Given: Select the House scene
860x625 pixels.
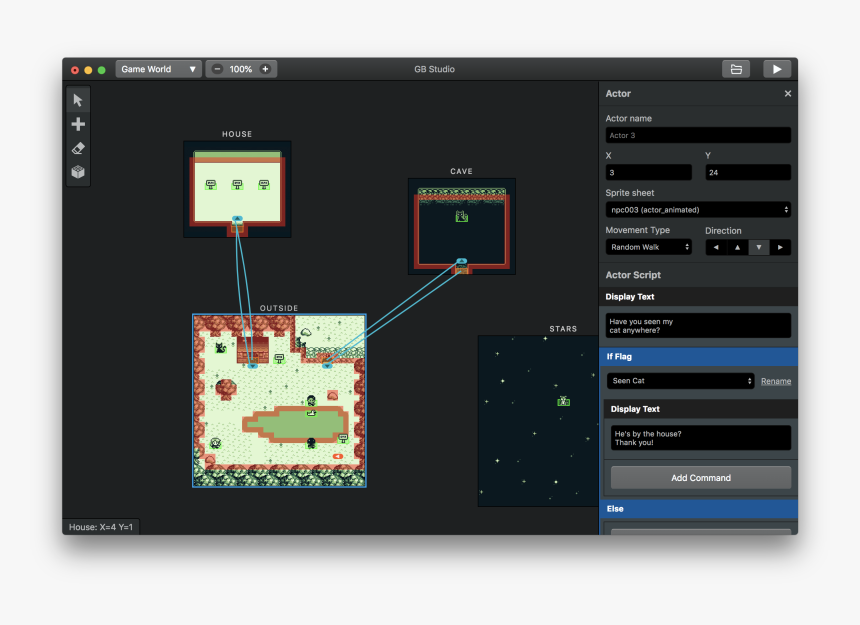Looking at the screenshot, I should [237, 189].
